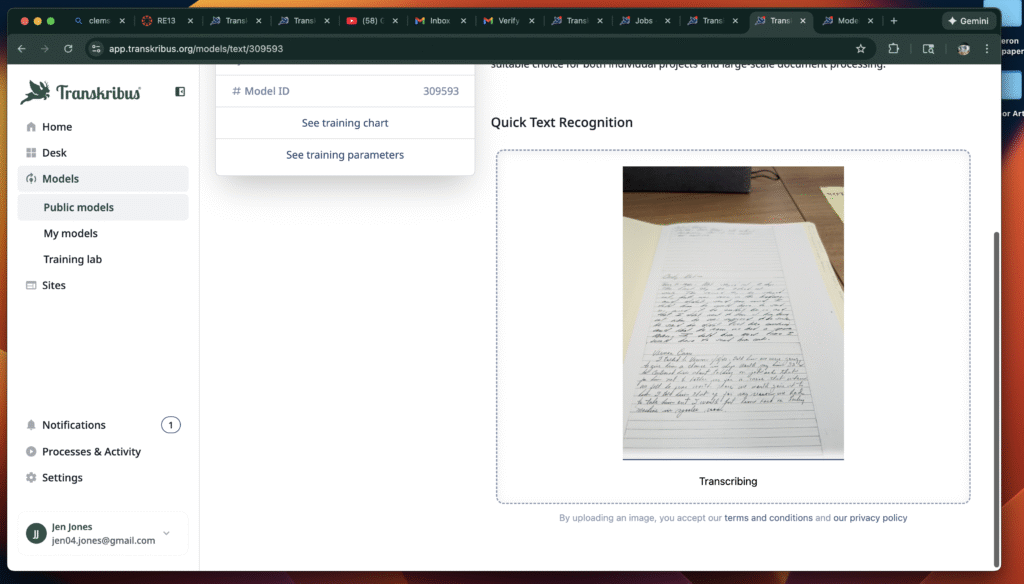Screen dimensions: 1024x584
Task: Click the uploaded handwritten letter image
Action: 733,312
